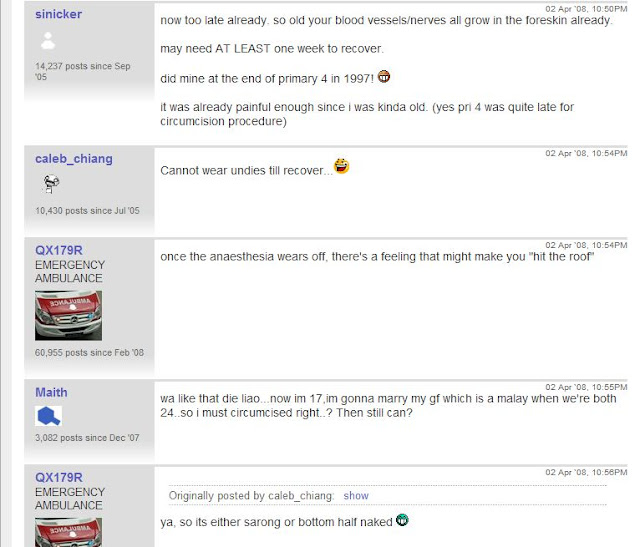
Task: Show the quoted caleb_chiang post
Action: pos(356,496)
